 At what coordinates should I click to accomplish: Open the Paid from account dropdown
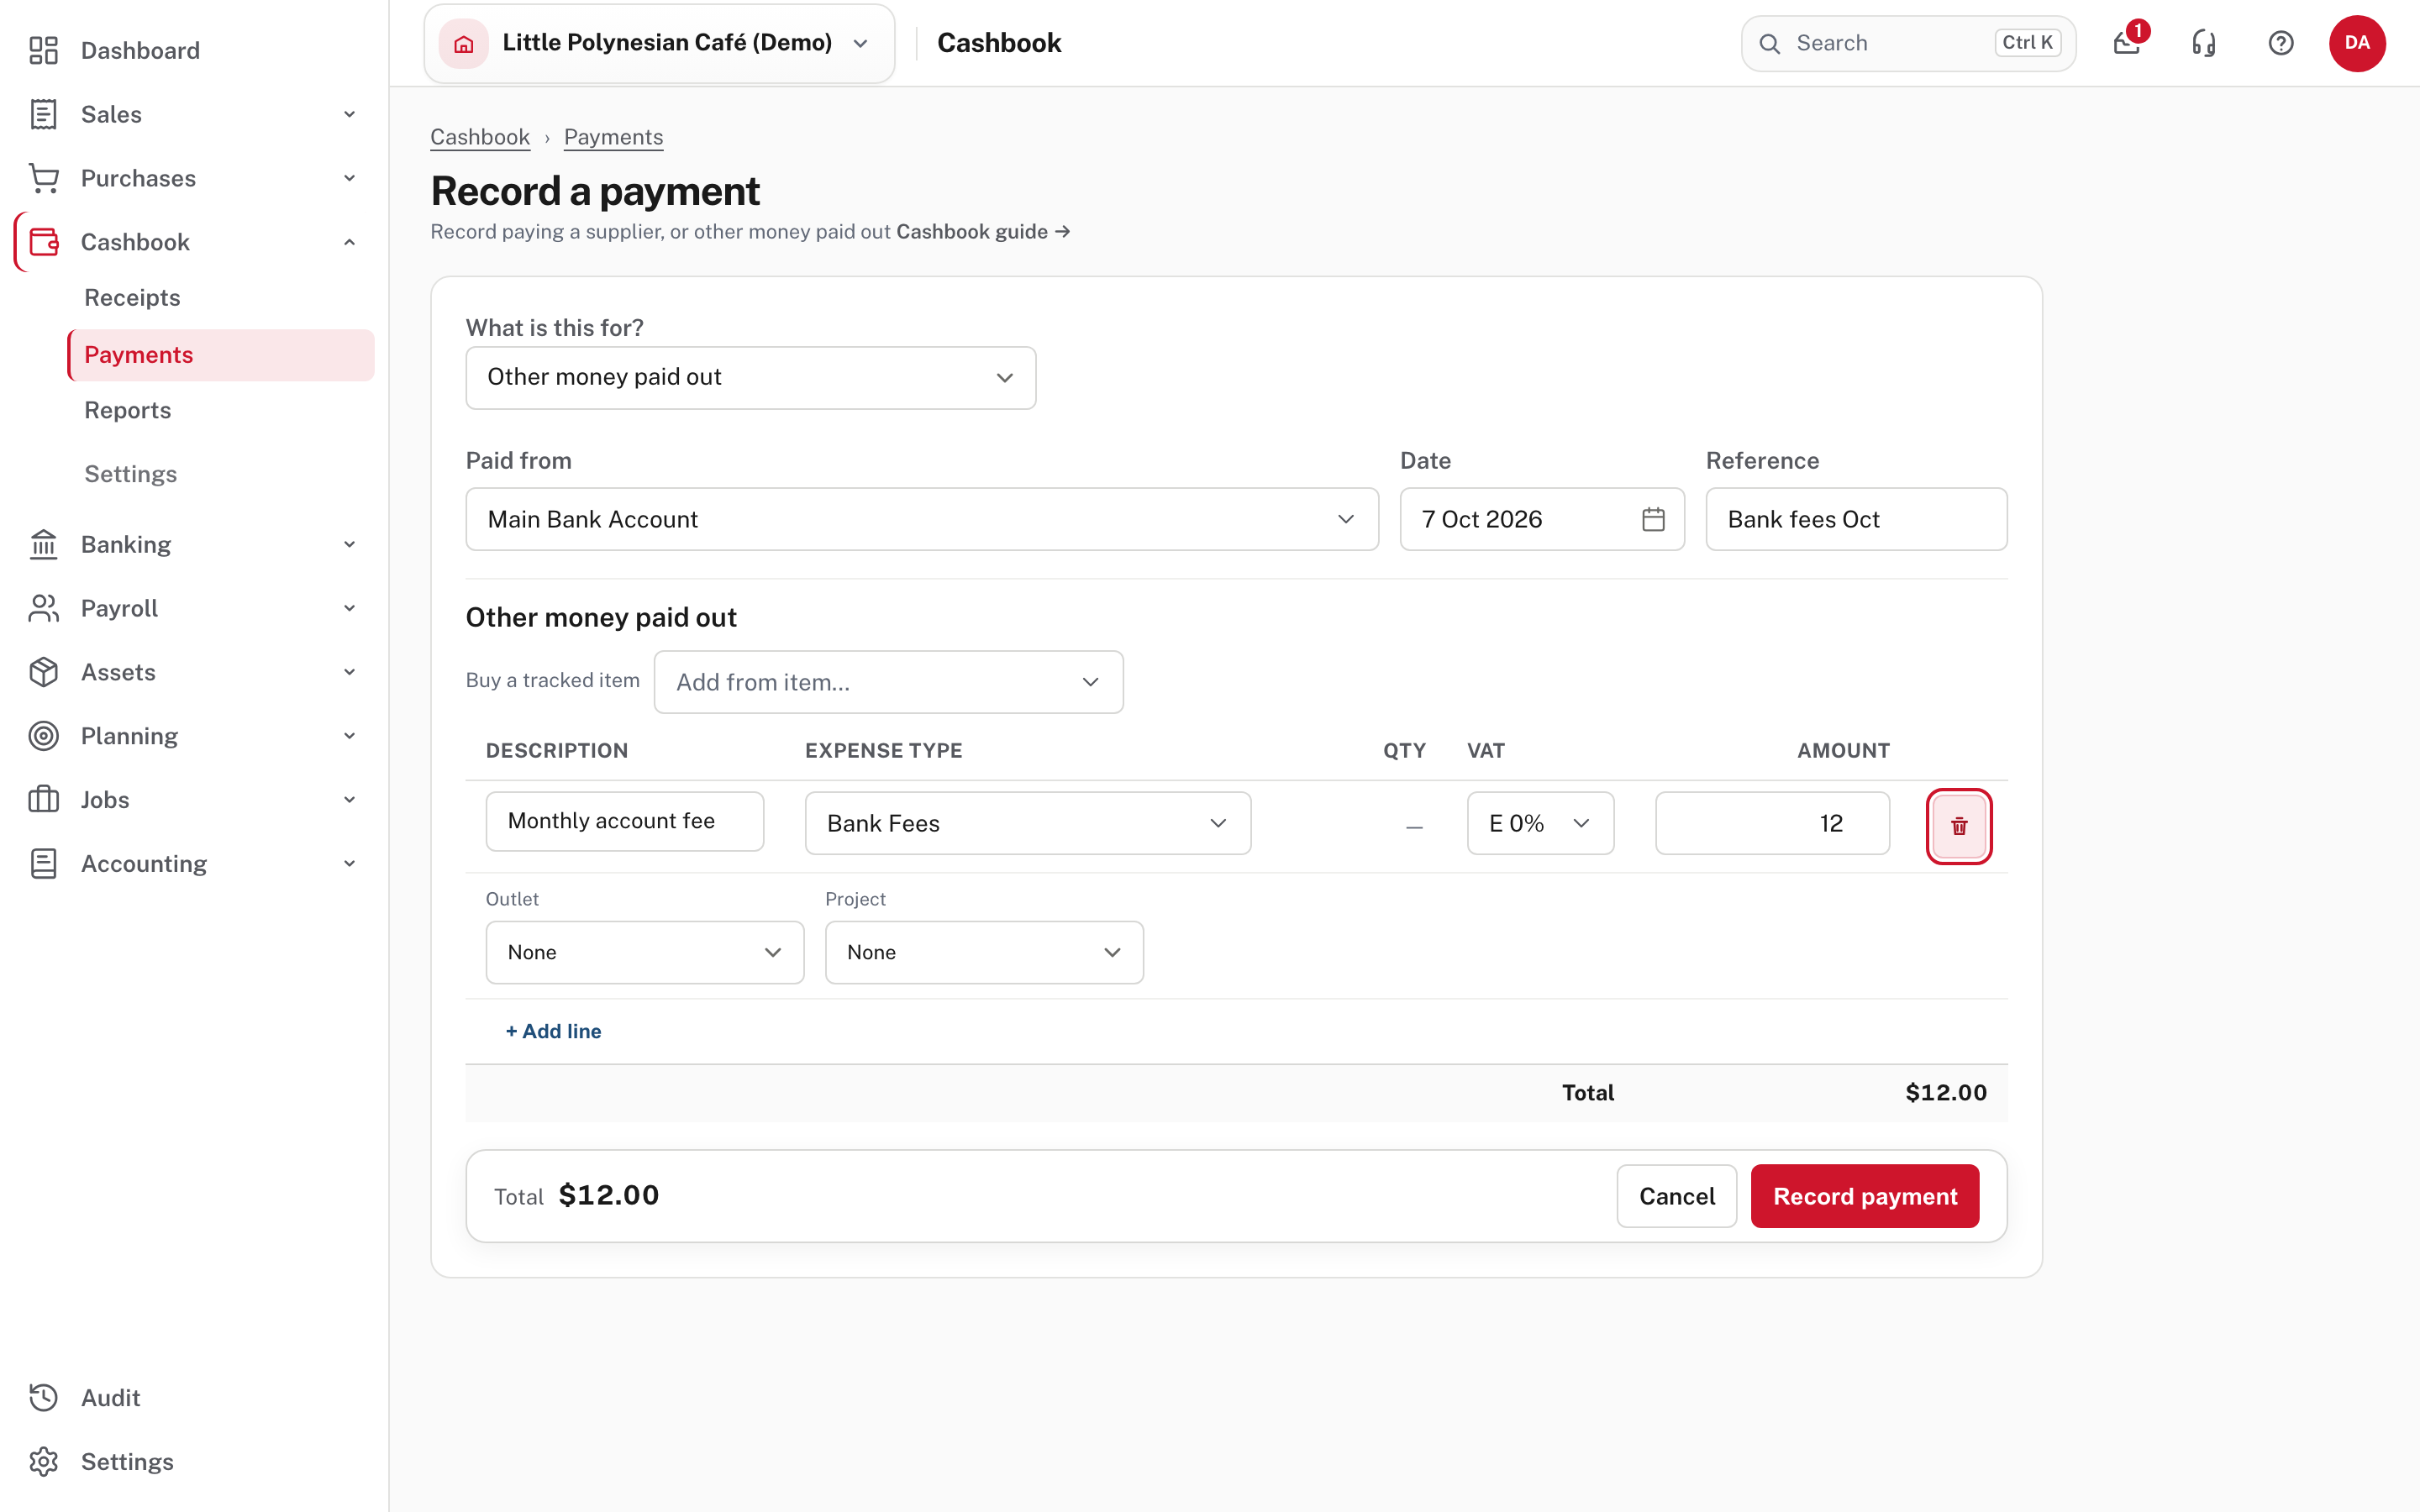(922, 519)
